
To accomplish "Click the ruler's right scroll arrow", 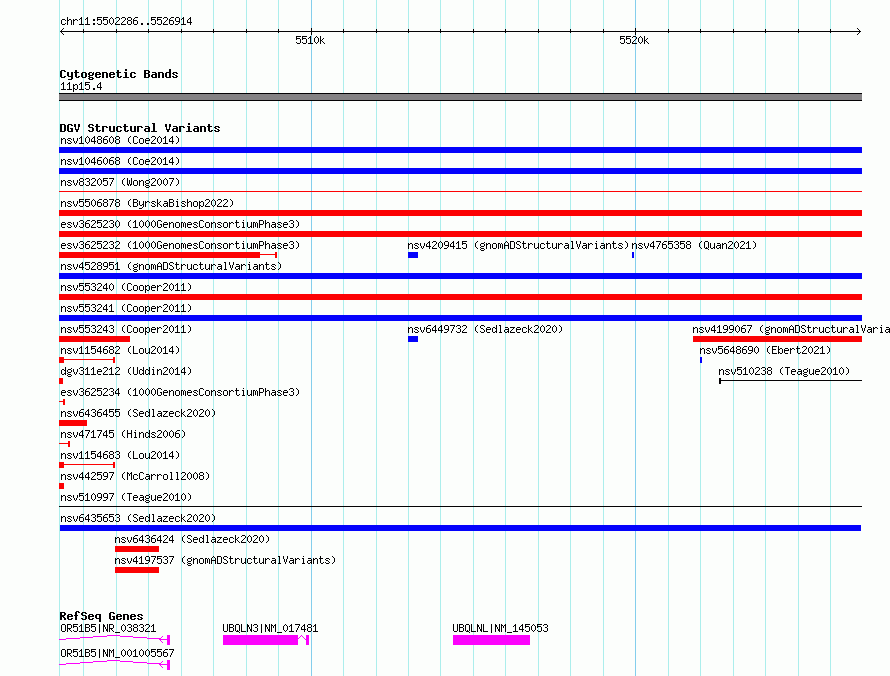I will (859, 31).
